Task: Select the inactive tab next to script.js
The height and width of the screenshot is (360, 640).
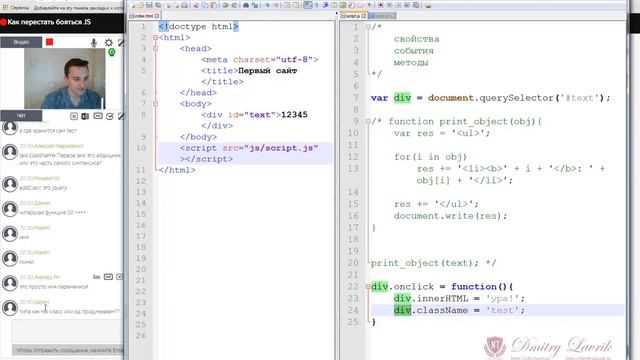Action: (x=382, y=16)
